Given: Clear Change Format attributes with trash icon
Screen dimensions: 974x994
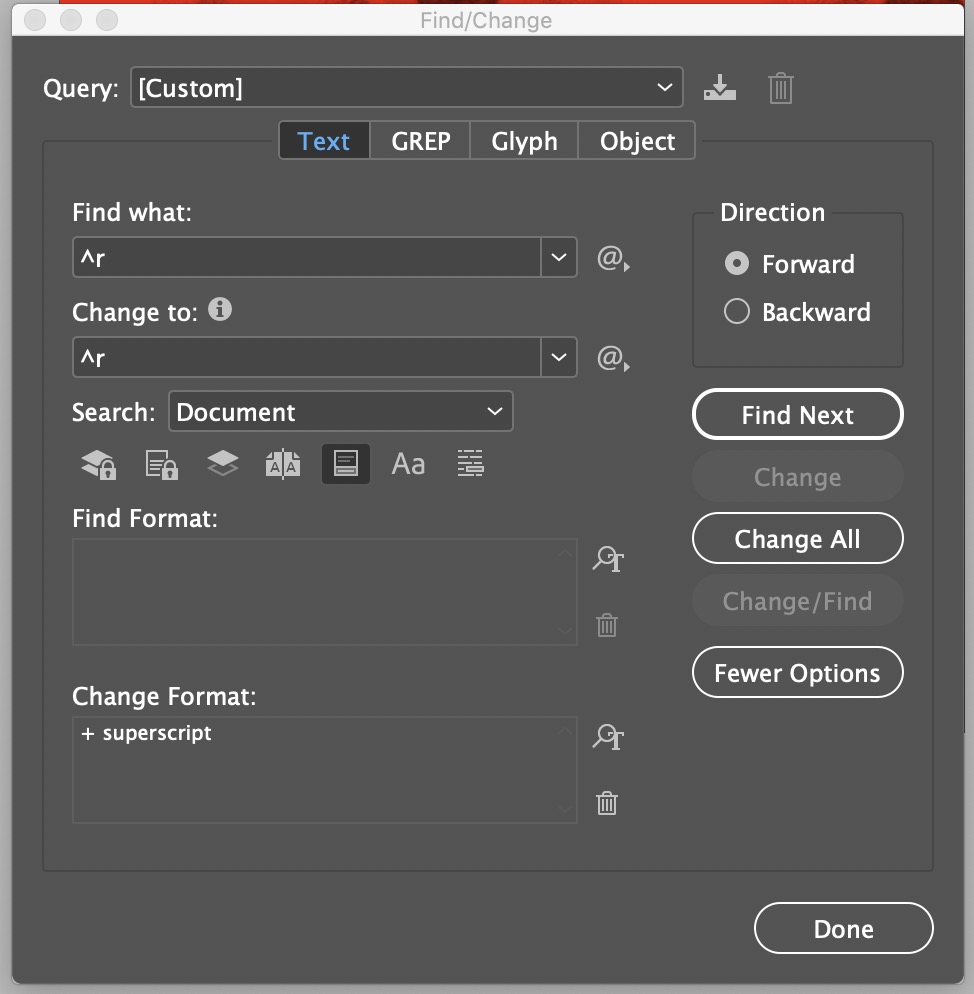Looking at the screenshot, I should click(x=607, y=802).
